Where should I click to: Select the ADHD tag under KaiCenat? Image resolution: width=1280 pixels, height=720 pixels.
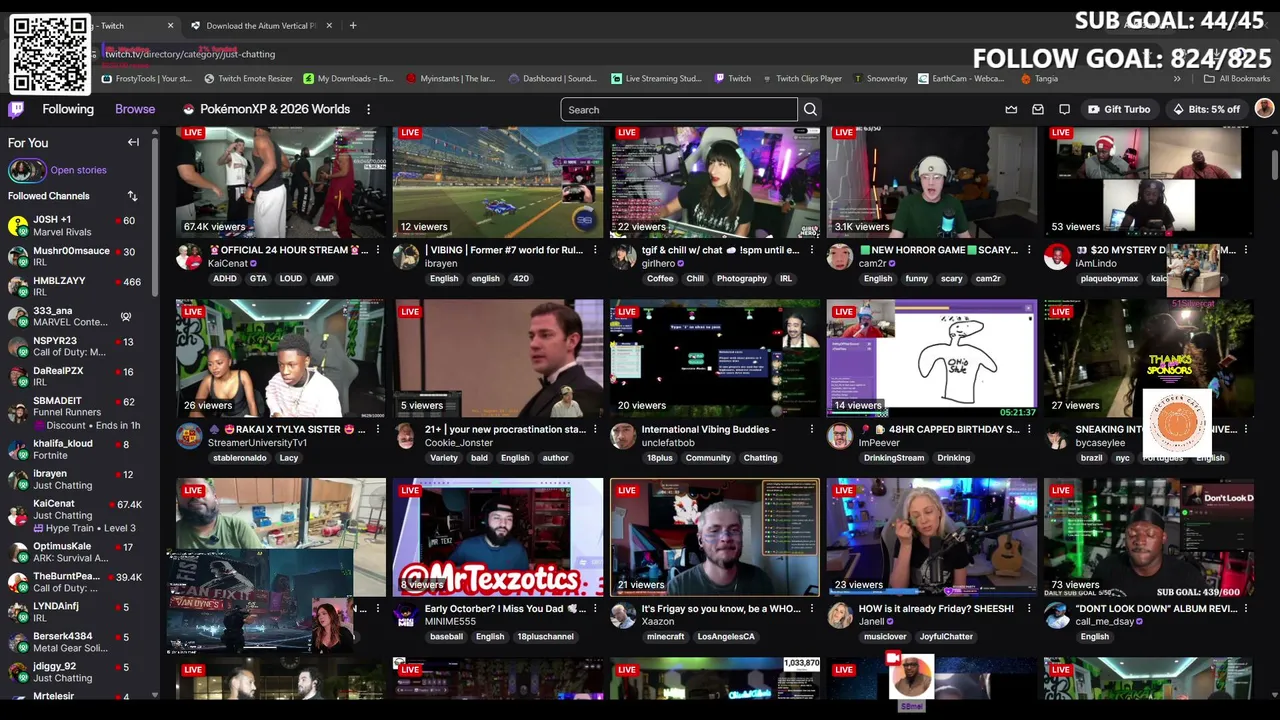pos(225,278)
